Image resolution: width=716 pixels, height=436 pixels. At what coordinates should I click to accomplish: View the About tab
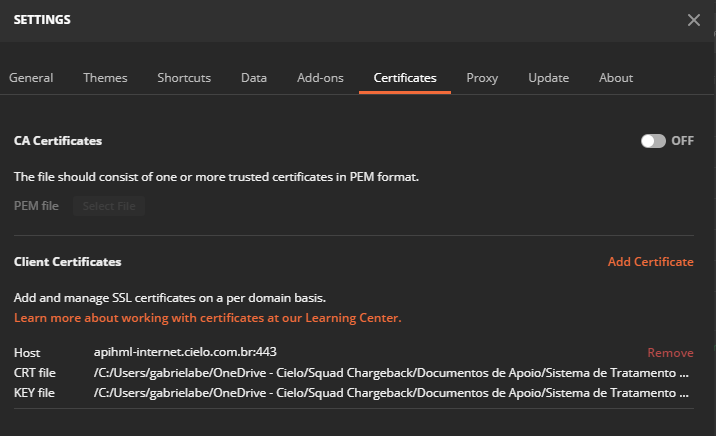(x=616, y=78)
